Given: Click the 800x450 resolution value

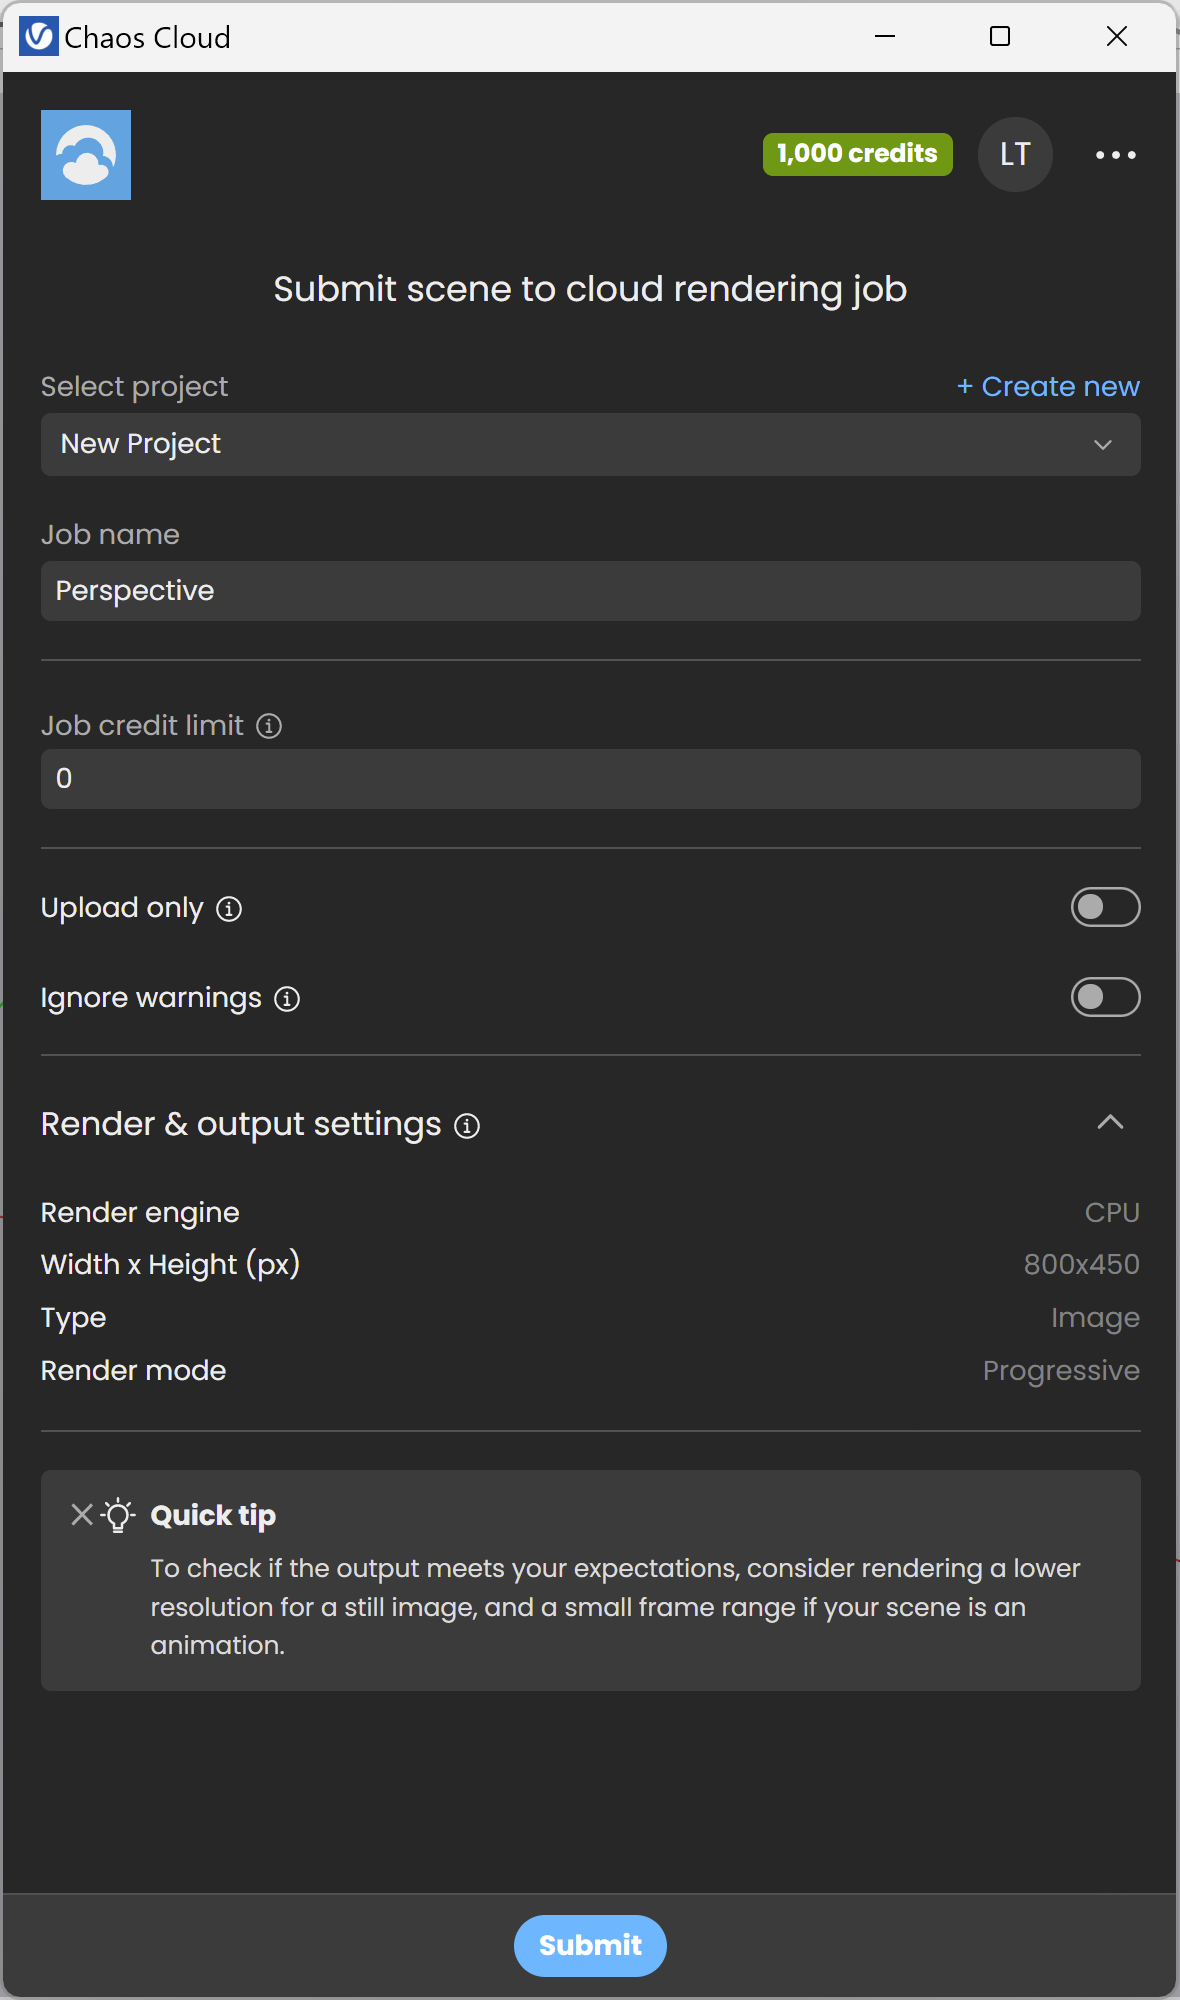Looking at the screenshot, I should [1082, 1264].
